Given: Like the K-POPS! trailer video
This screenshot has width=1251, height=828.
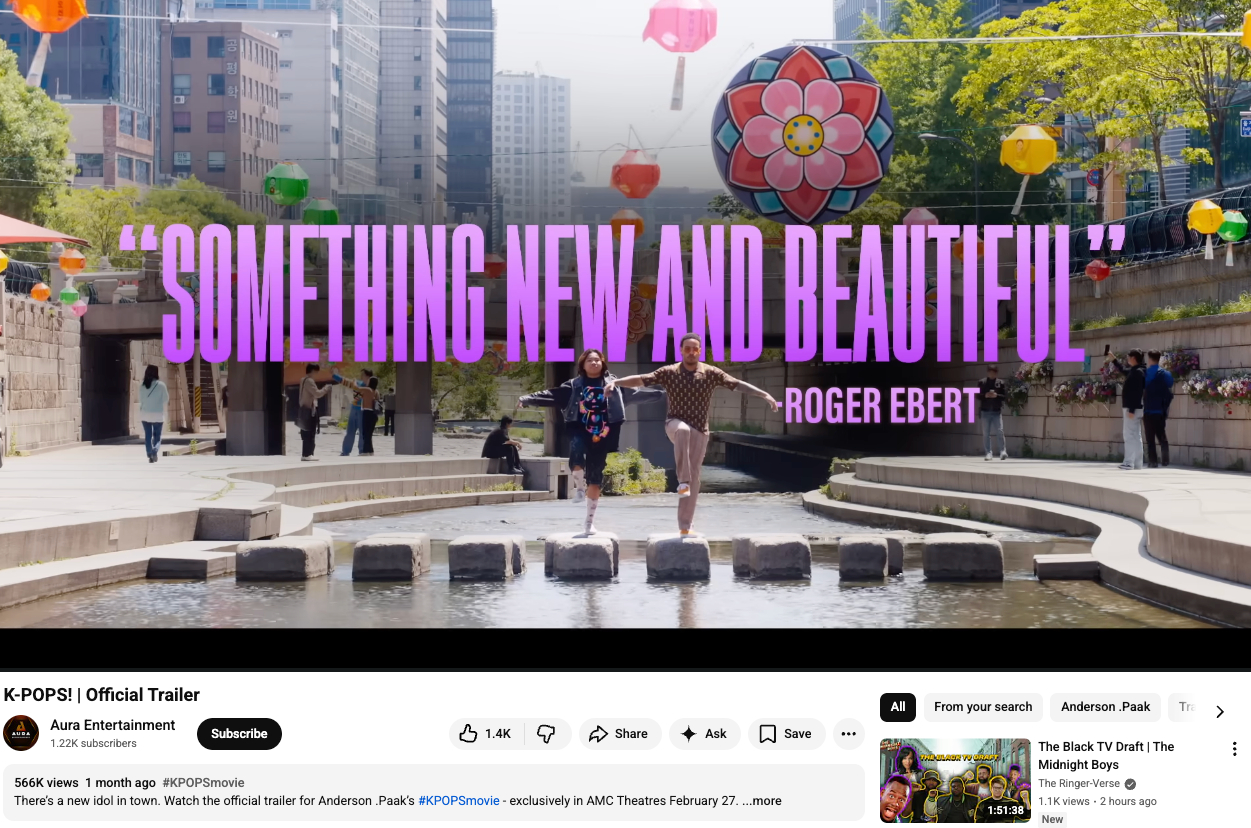Looking at the screenshot, I should click(x=486, y=734).
